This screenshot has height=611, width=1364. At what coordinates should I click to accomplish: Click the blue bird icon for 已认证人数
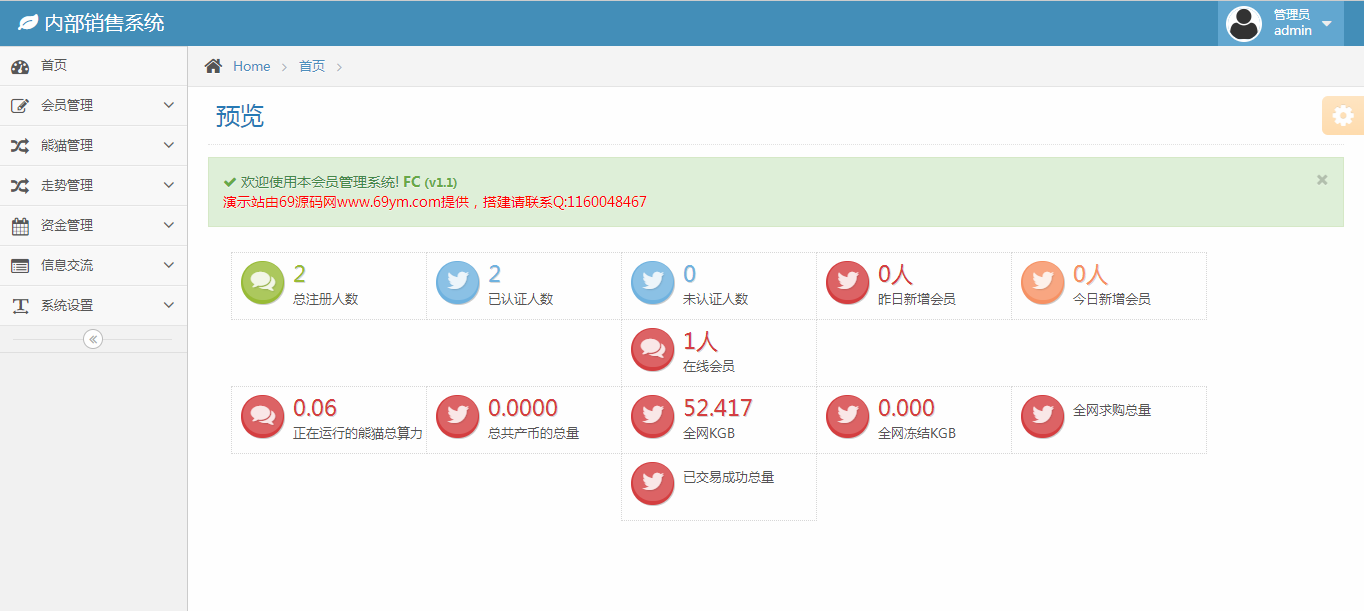click(458, 283)
